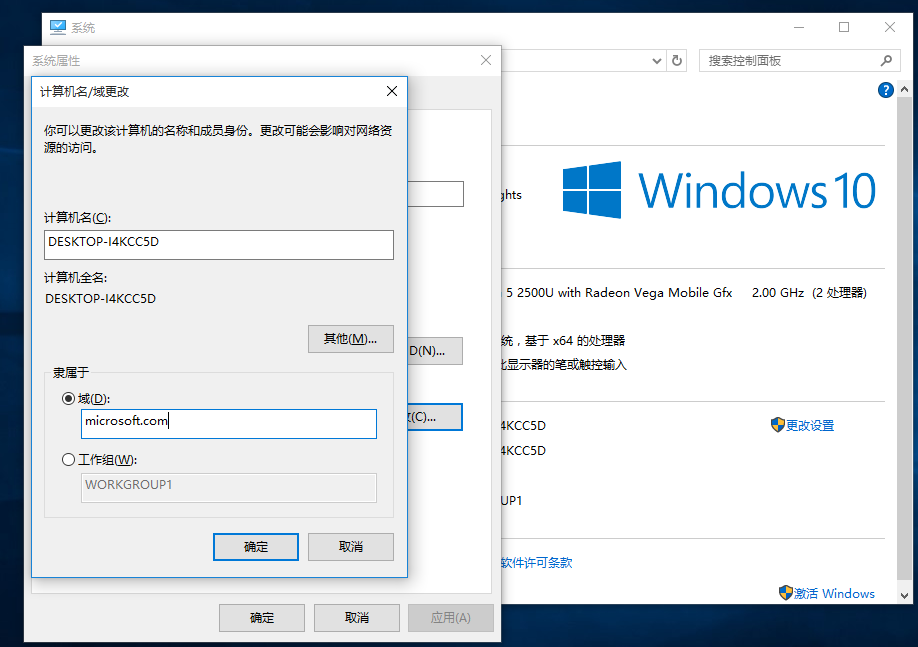The width and height of the screenshot is (918, 647).
Task: Close the 计算机名/域更改 dialog
Action: 392,91
